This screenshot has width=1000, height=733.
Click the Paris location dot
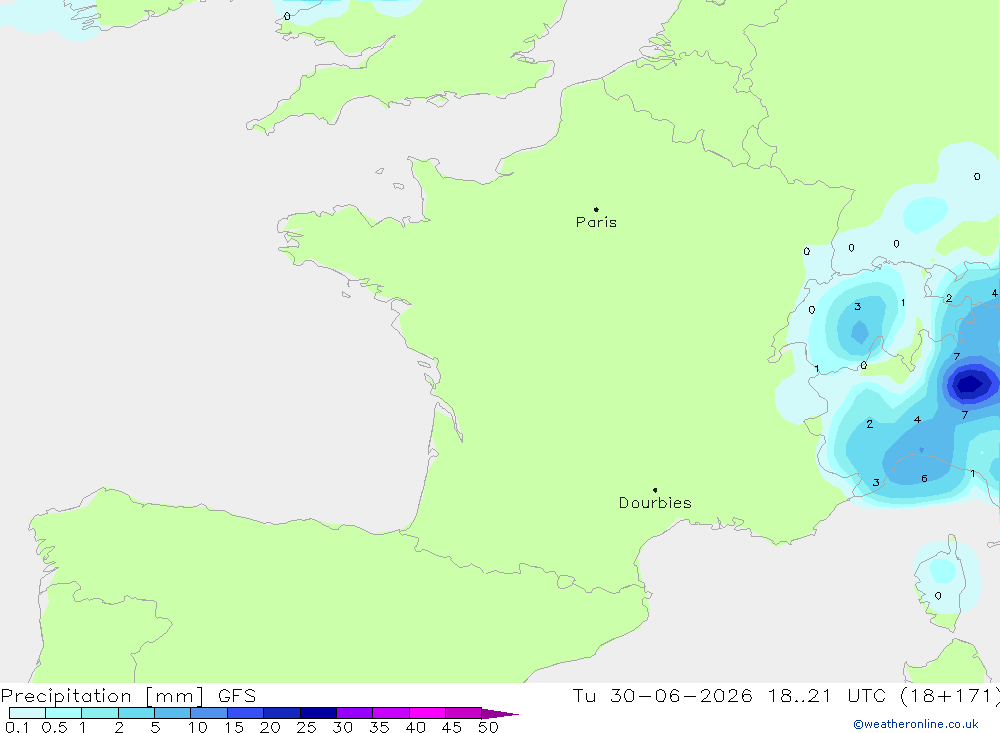596,209
